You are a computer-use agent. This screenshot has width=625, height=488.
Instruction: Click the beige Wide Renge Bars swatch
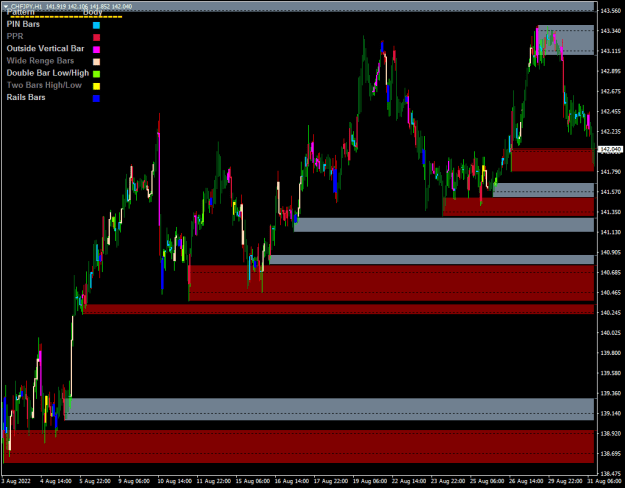(x=96, y=62)
